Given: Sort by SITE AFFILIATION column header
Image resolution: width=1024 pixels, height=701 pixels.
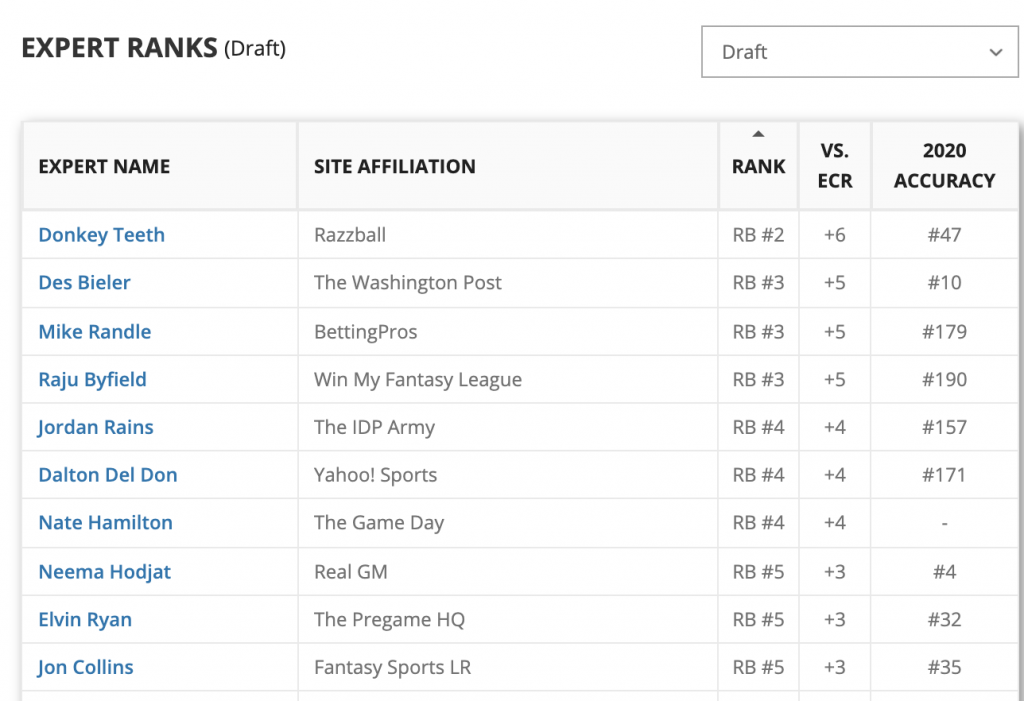Looking at the screenshot, I should pyautogui.click(x=394, y=167).
